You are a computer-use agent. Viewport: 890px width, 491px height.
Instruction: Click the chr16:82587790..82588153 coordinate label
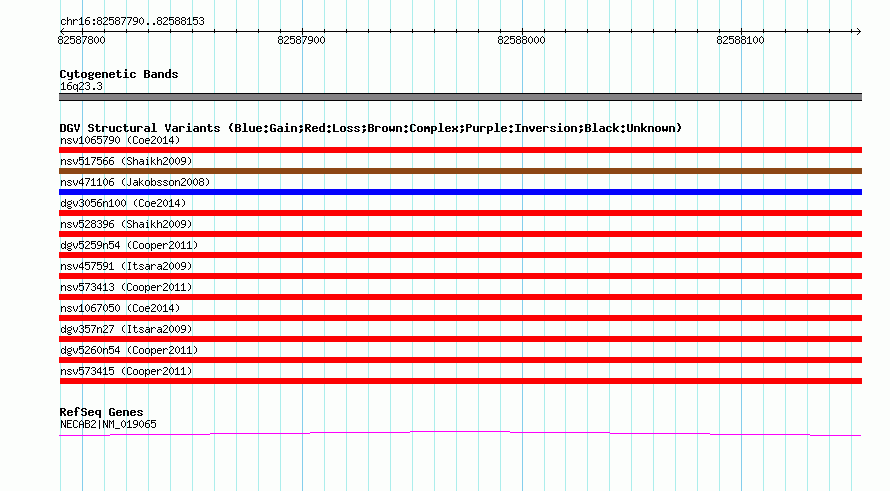(132, 22)
